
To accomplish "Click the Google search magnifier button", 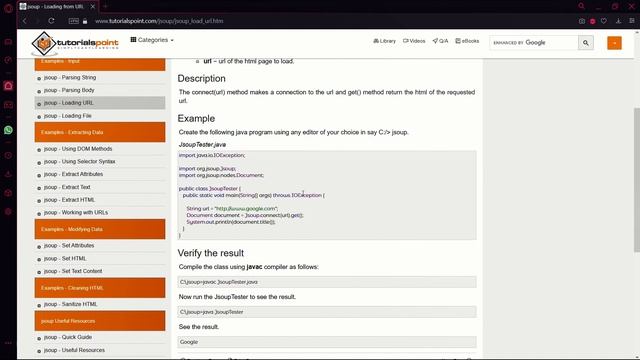I will click(x=586, y=43).
